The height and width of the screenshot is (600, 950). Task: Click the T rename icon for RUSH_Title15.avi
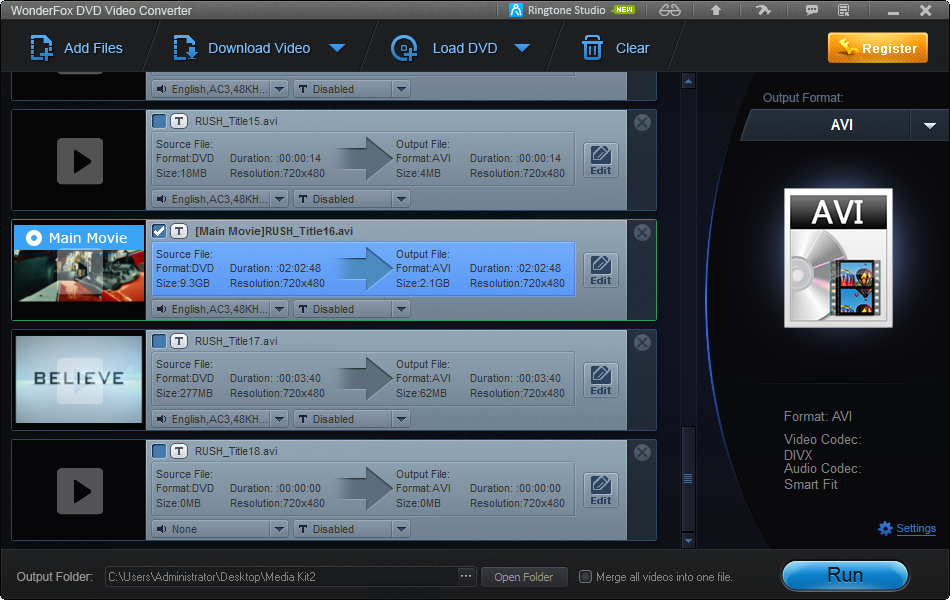[179, 121]
